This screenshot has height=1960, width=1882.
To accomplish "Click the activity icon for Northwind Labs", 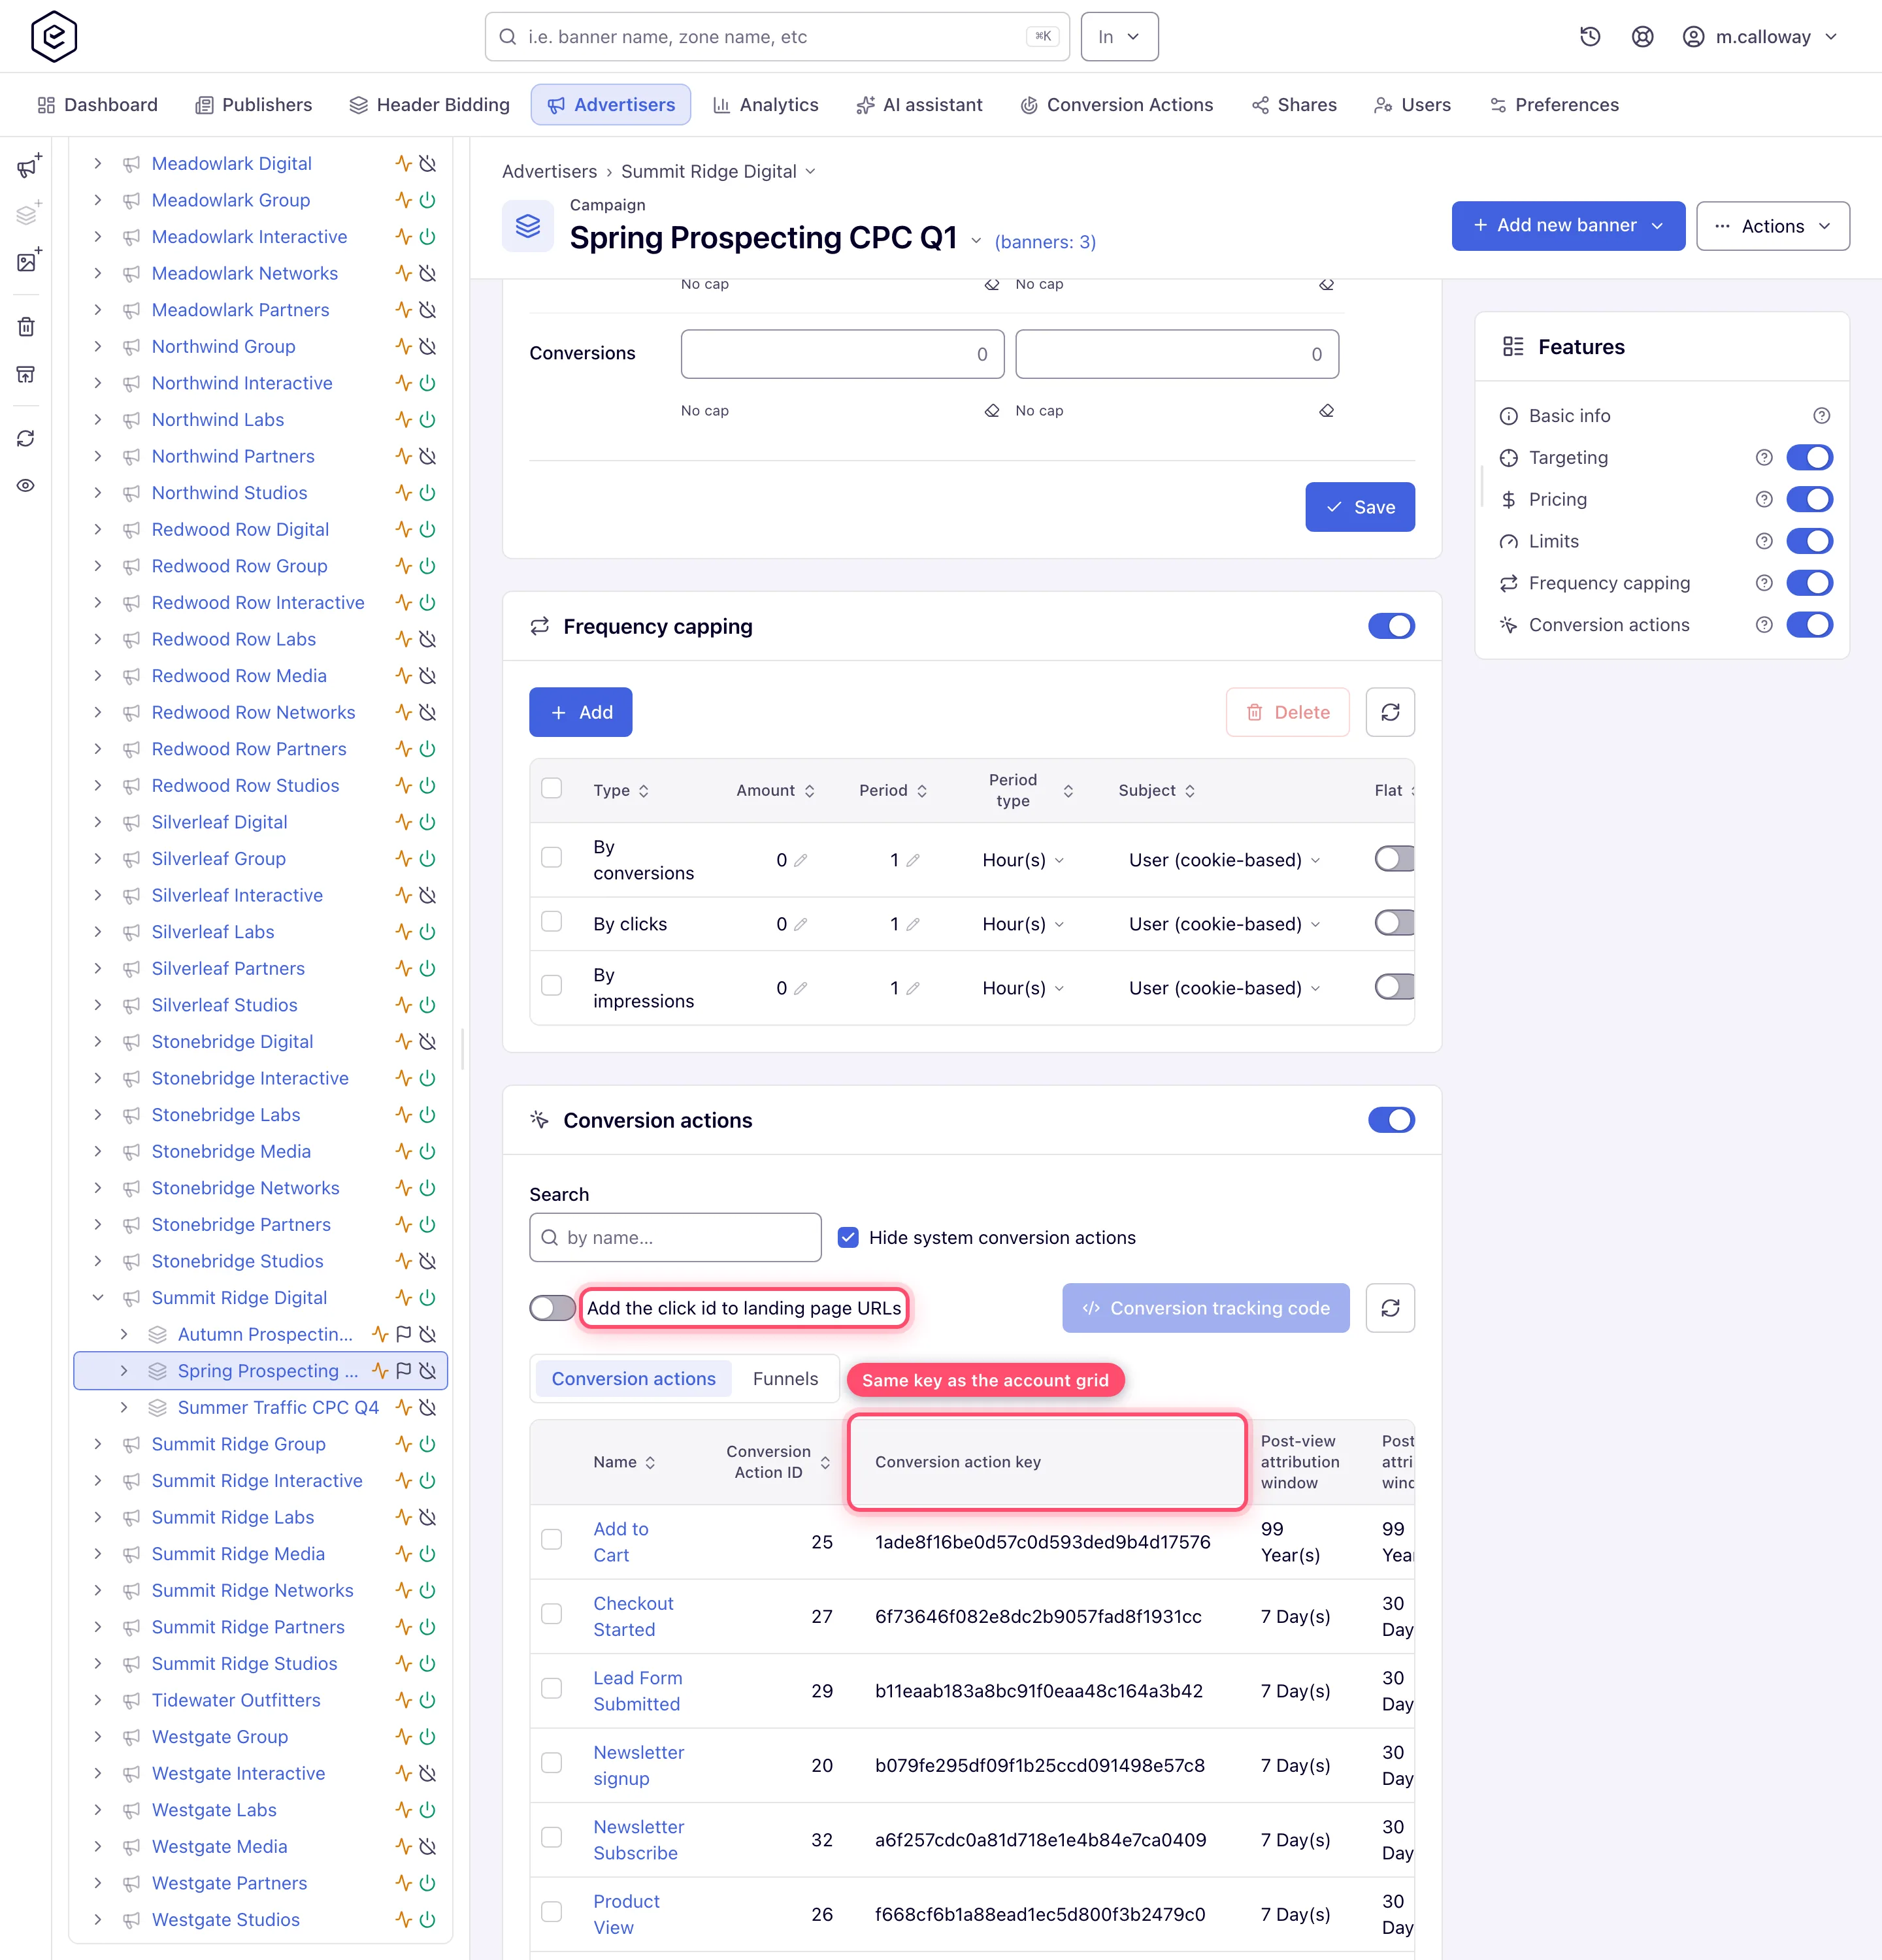I will tap(403, 419).
